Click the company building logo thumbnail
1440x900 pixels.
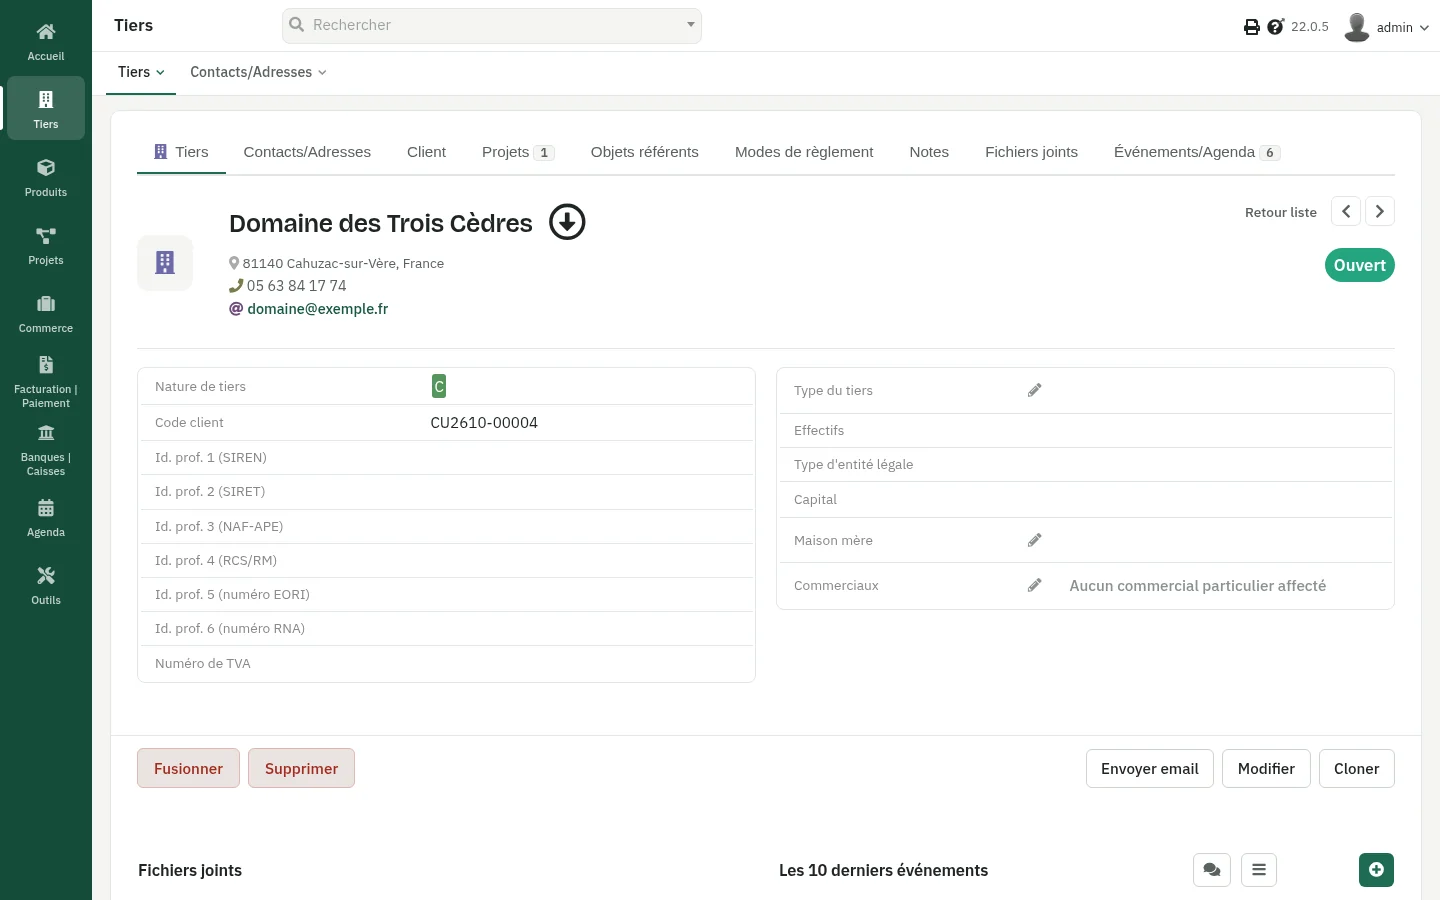click(165, 263)
